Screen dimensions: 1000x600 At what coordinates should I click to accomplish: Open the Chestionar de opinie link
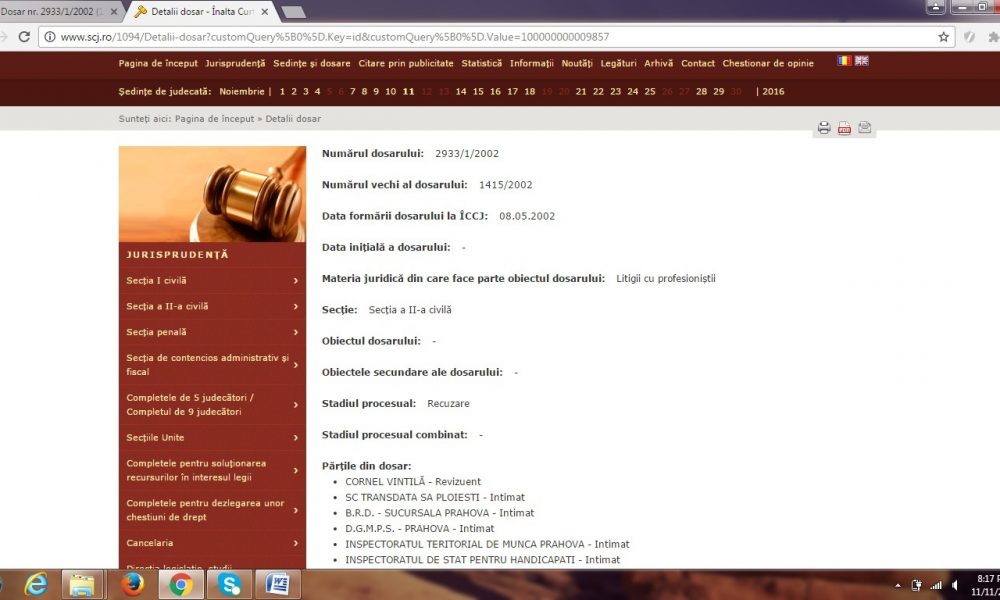(768, 63)
